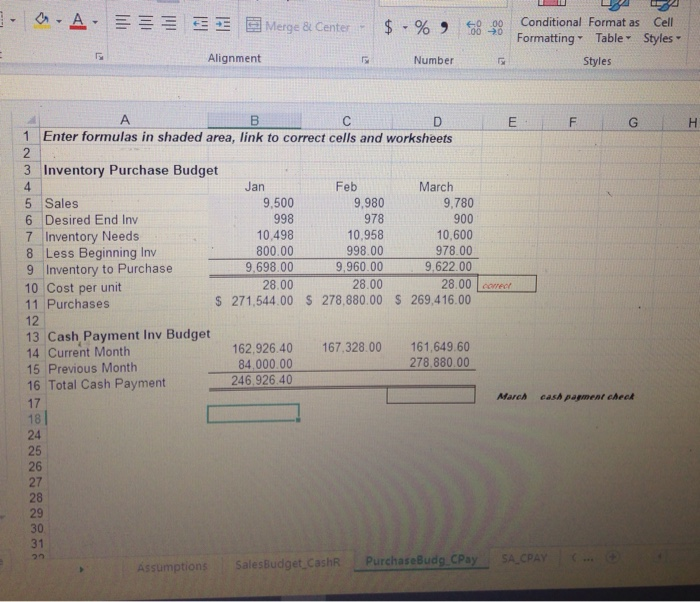Select row 11 header
Image resolution: width=700 pixels, height=602 pixels.
pyautogui.click(x=32, y=305)
